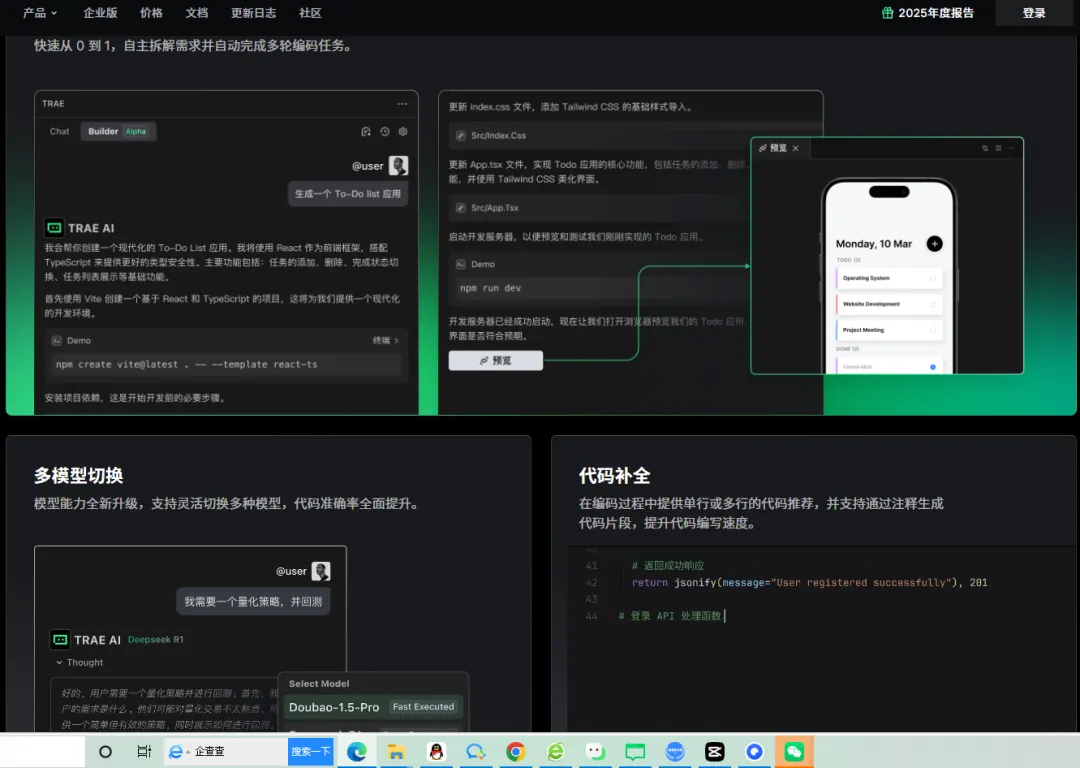1080x768 pixels.
Task: Open 企业版 navigation item
Action: coord(101,13)
